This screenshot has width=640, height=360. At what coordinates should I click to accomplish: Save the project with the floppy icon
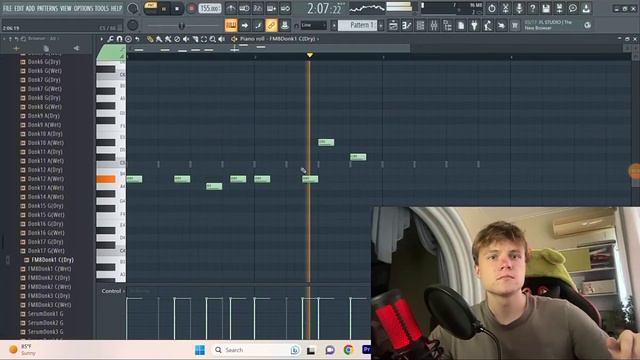pyautogui.click(x=546, y=8)
